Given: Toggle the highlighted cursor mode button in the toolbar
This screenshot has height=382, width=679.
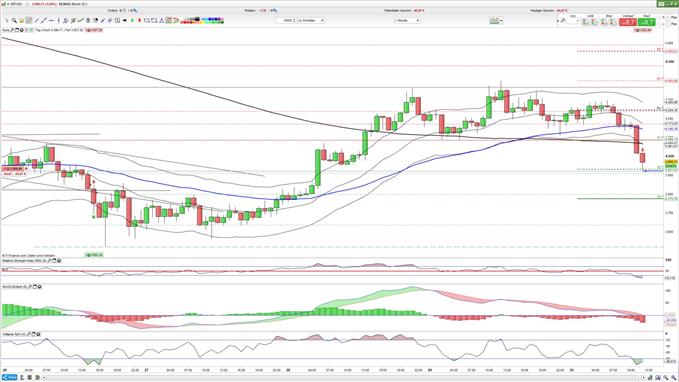Looking at the screenshot, I should (29, 20).
